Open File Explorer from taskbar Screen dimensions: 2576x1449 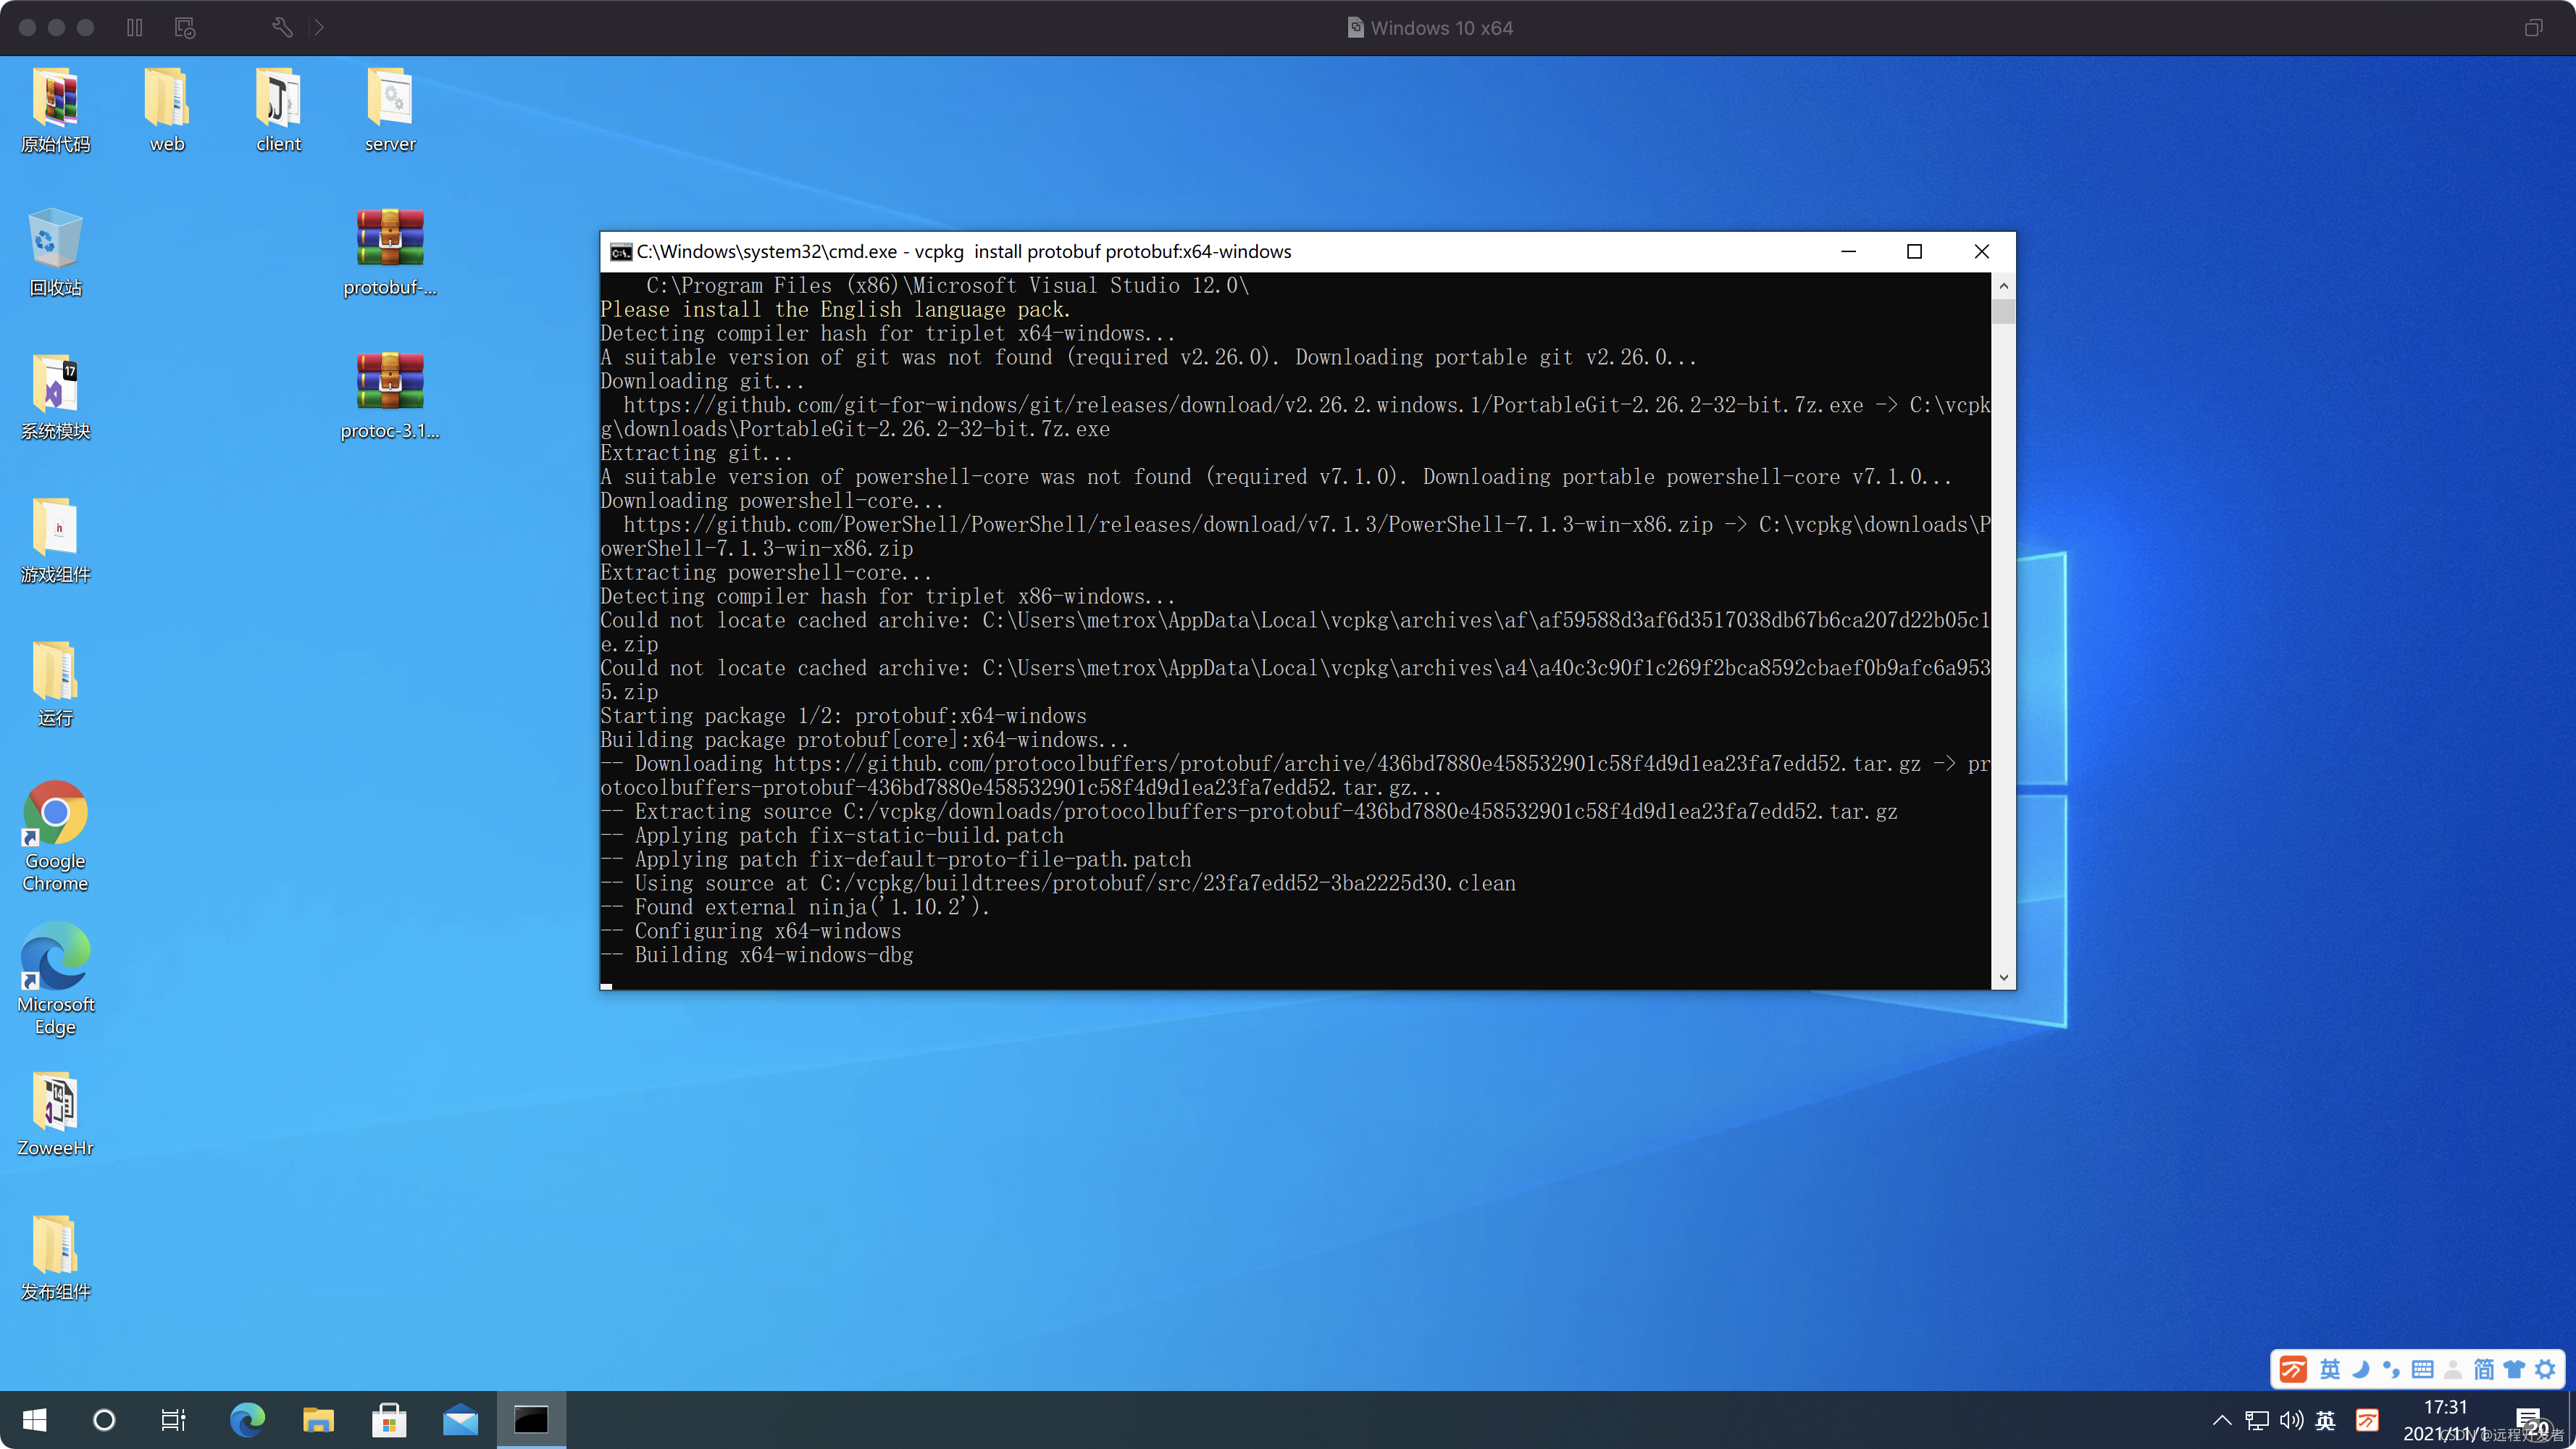tap(318, 1420)
